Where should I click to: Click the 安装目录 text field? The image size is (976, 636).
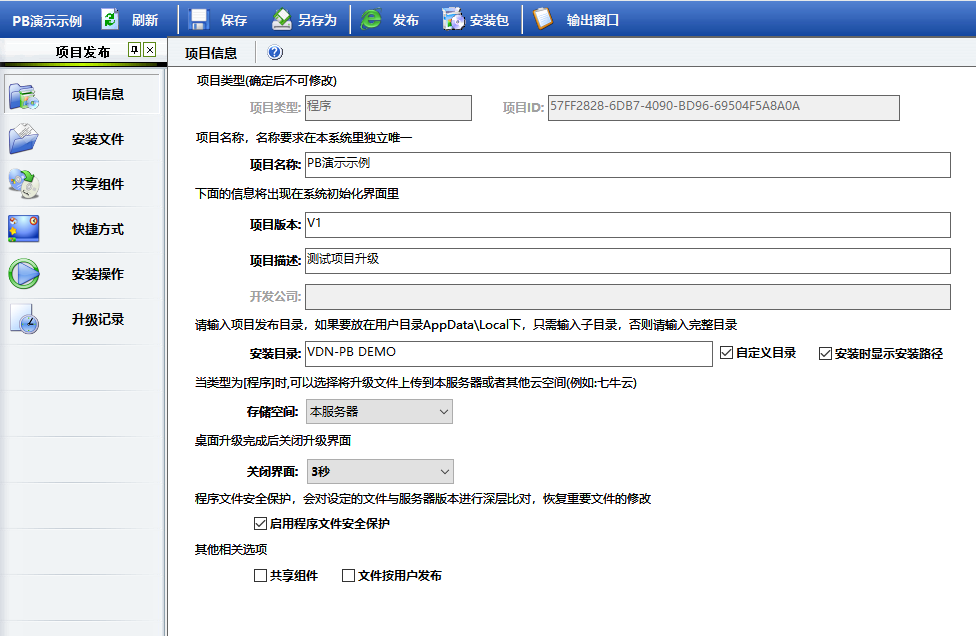pos(508,354)
